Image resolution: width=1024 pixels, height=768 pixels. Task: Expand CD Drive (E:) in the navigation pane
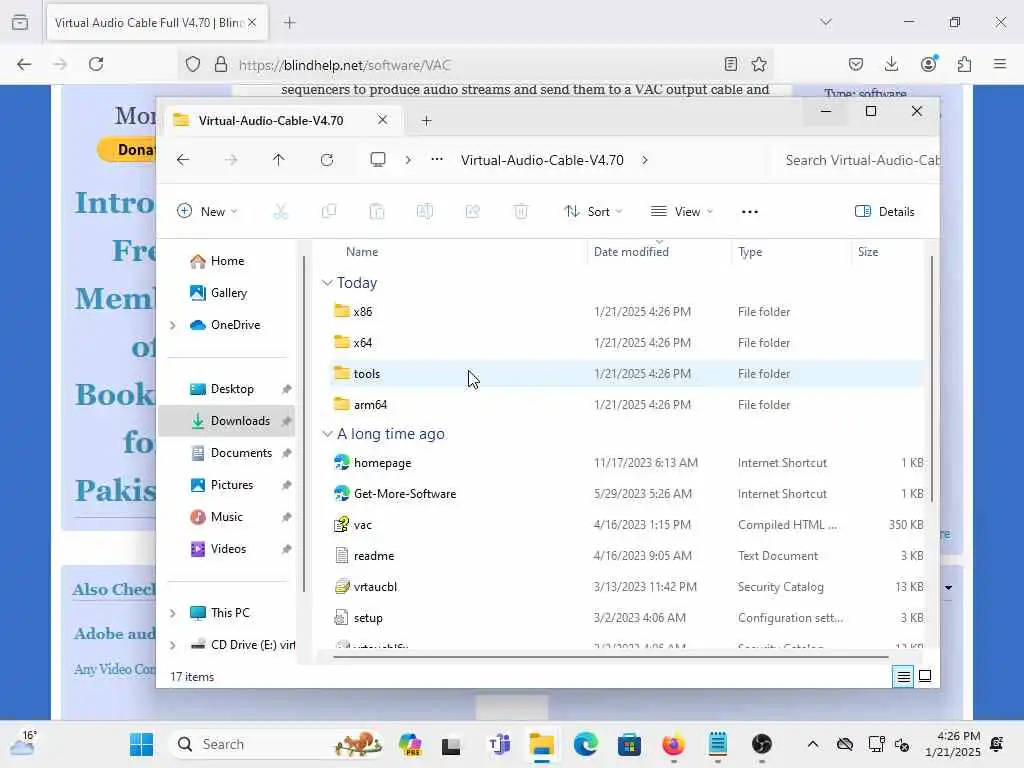[x=172, y=645]
